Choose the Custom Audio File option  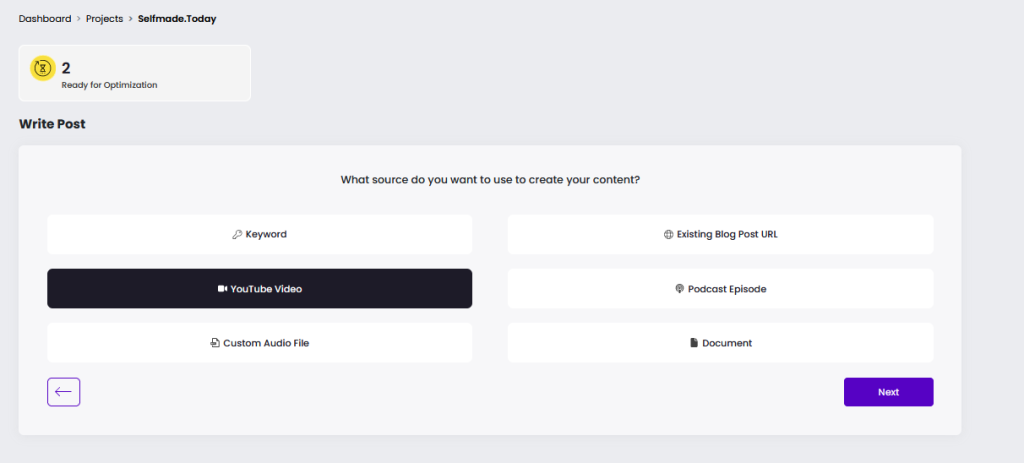[259, 343]
